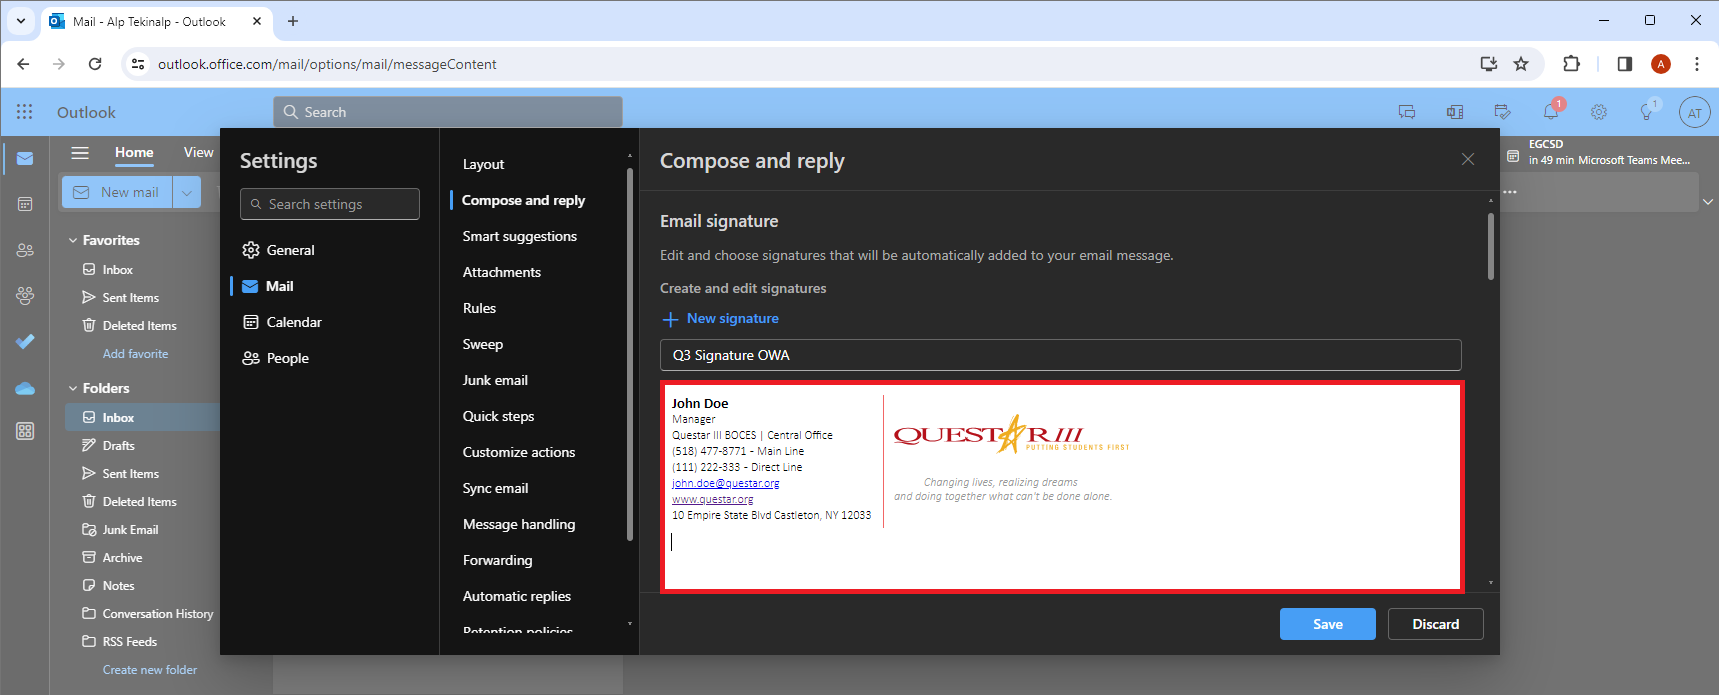Screen dimensions: 1719x695
Task: Open Customize actions settings
Action: pos(518,452)
